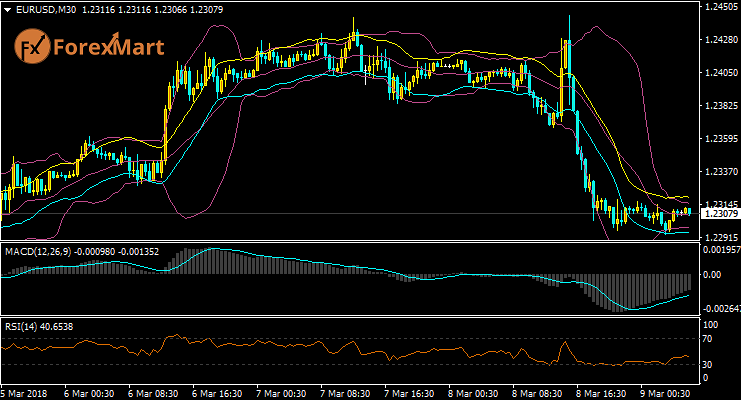Click the 9 Mar 00:30 time axis label
741x400 pixels.
pyautogui.click(x=664, y=394)
